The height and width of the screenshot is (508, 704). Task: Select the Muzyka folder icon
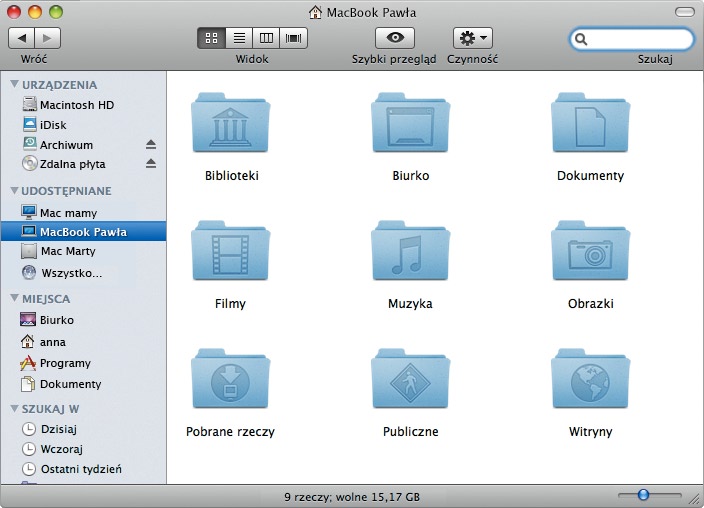410,250
